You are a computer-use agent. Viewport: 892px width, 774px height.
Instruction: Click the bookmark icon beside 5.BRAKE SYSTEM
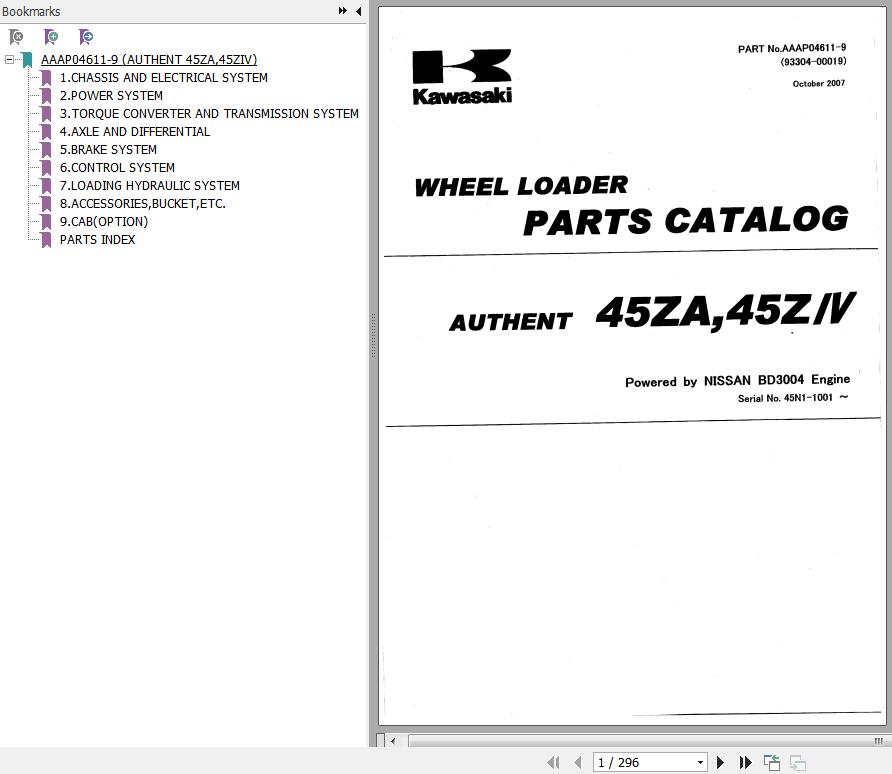coord(47,150)
